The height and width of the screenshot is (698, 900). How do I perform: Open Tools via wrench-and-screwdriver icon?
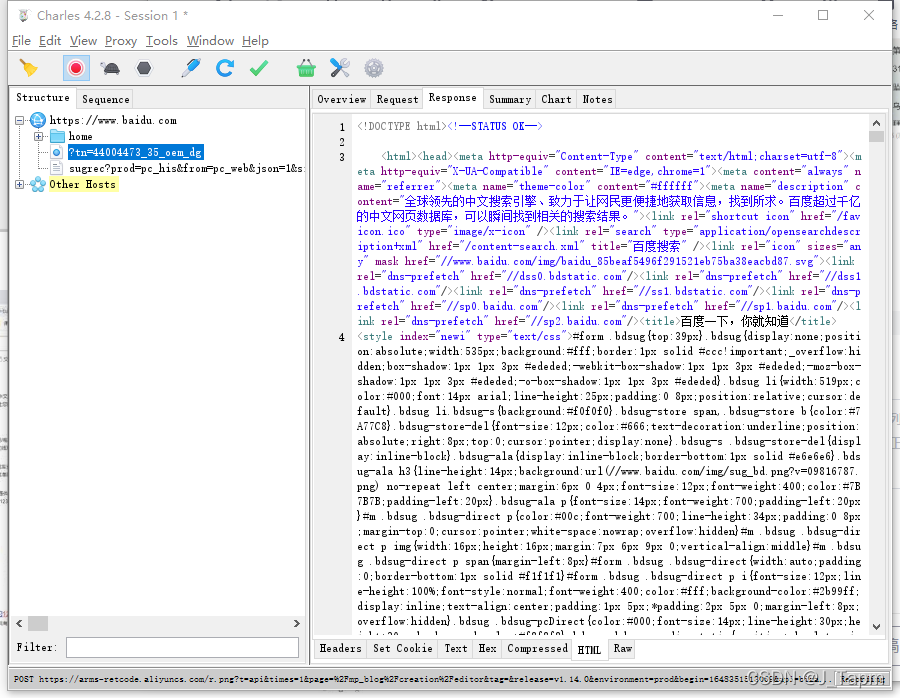[340, 68]
